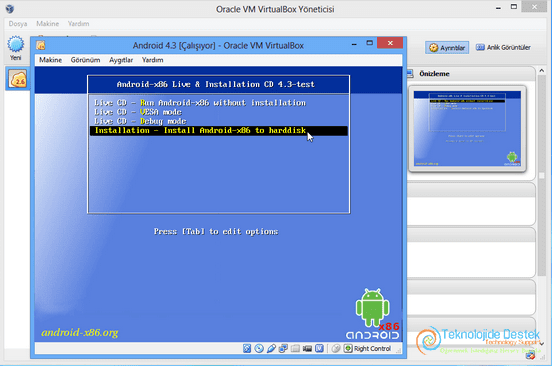Click the VM window title bar icon
The height and width of the screenshot is (366, 552).
41,45
